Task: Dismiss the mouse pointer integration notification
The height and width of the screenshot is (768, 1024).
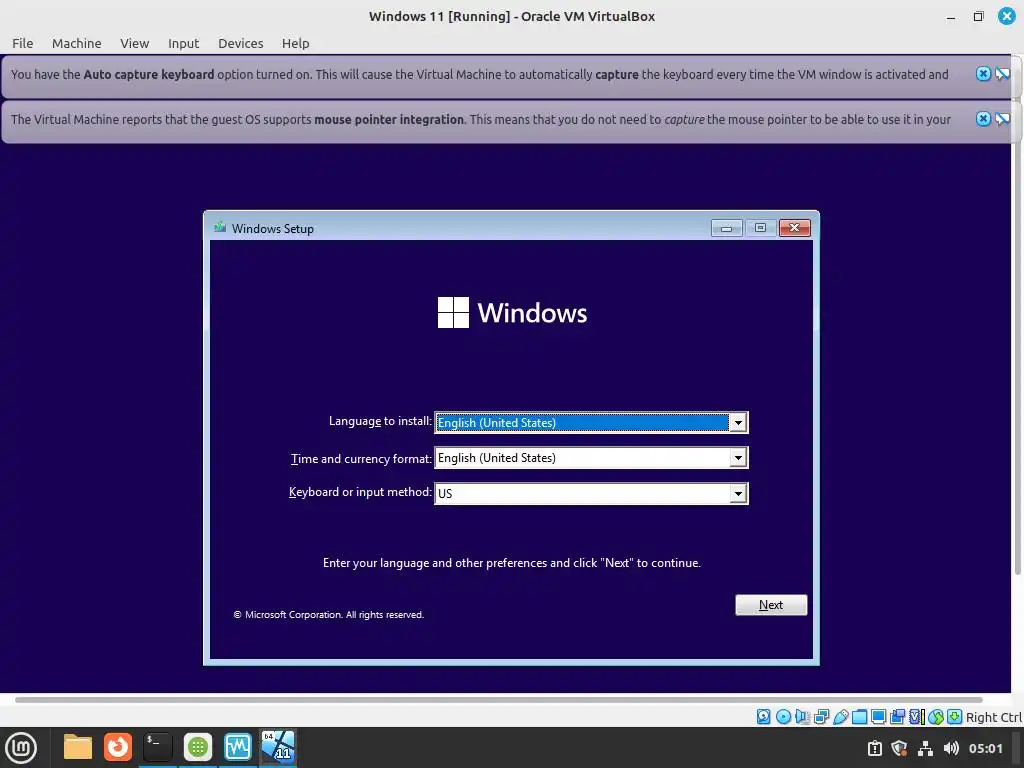Action: coord(983,118)
